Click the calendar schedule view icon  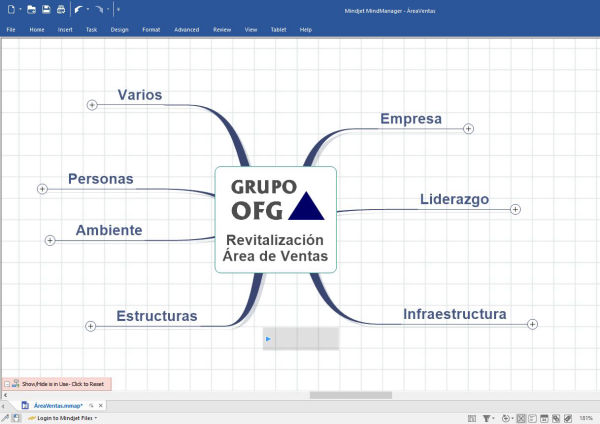544,419
